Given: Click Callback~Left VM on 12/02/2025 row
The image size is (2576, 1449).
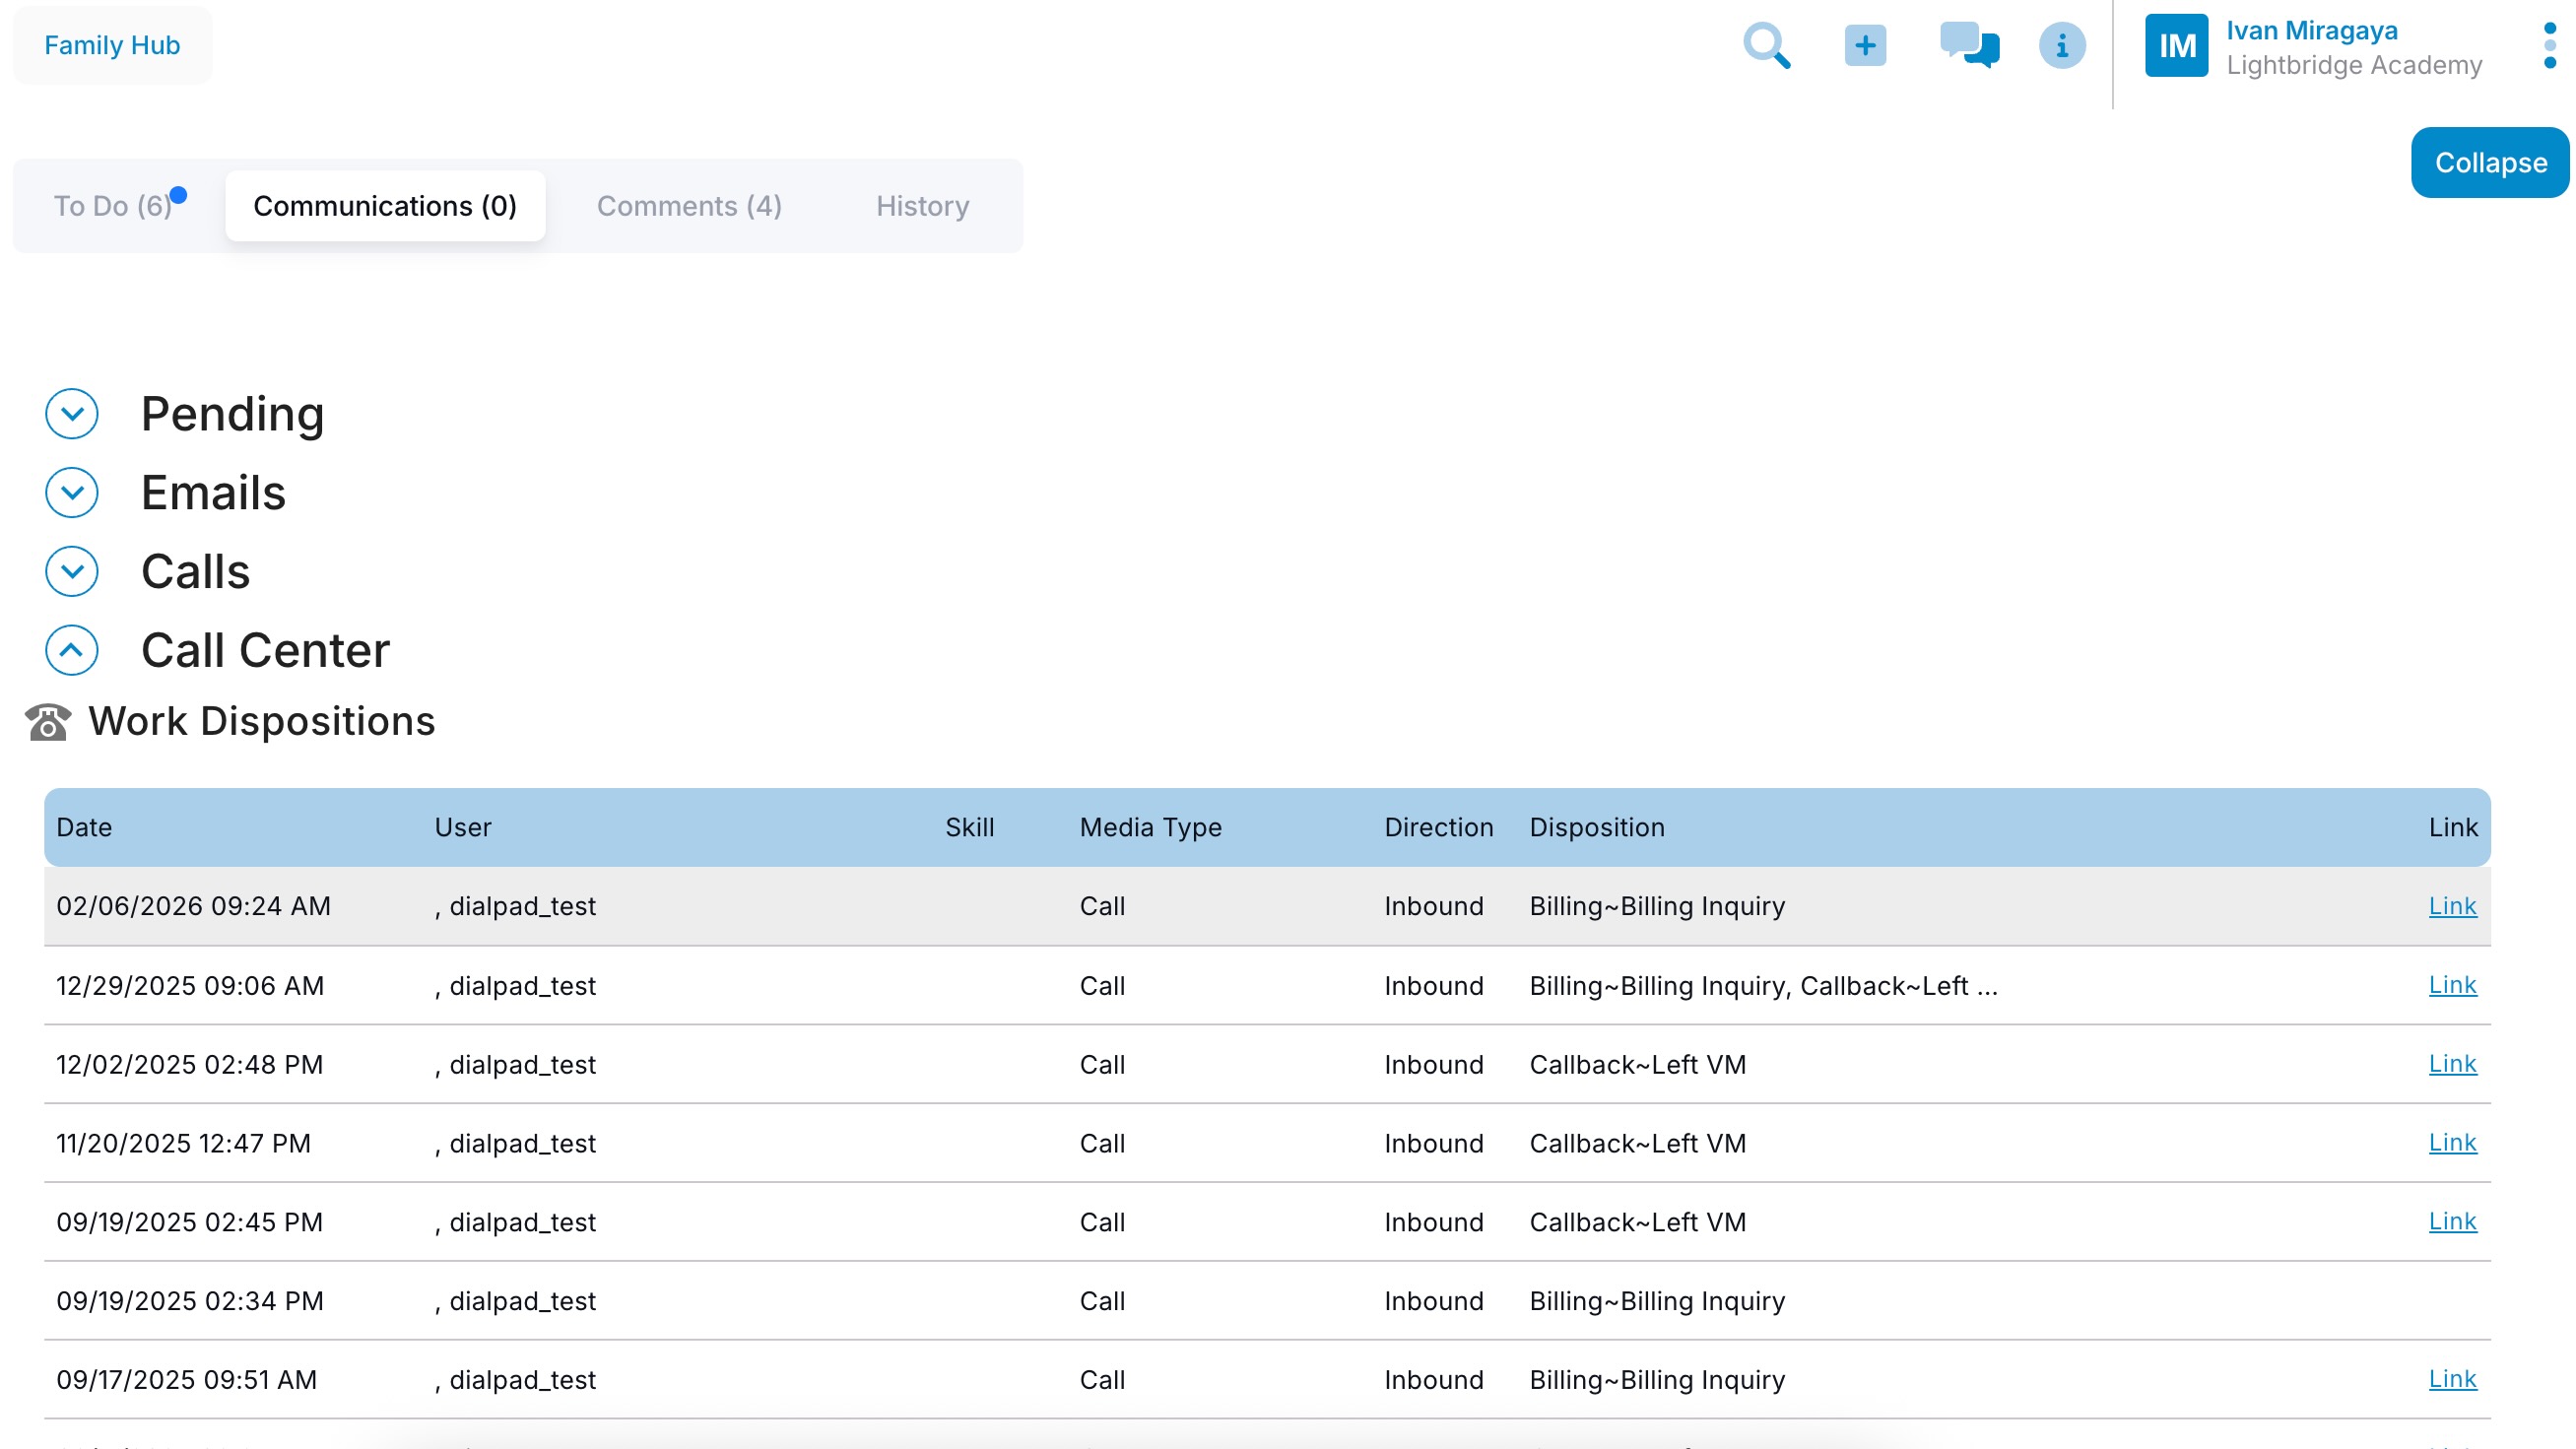Looking at the screenshot, I should tap(1637, 1065).
